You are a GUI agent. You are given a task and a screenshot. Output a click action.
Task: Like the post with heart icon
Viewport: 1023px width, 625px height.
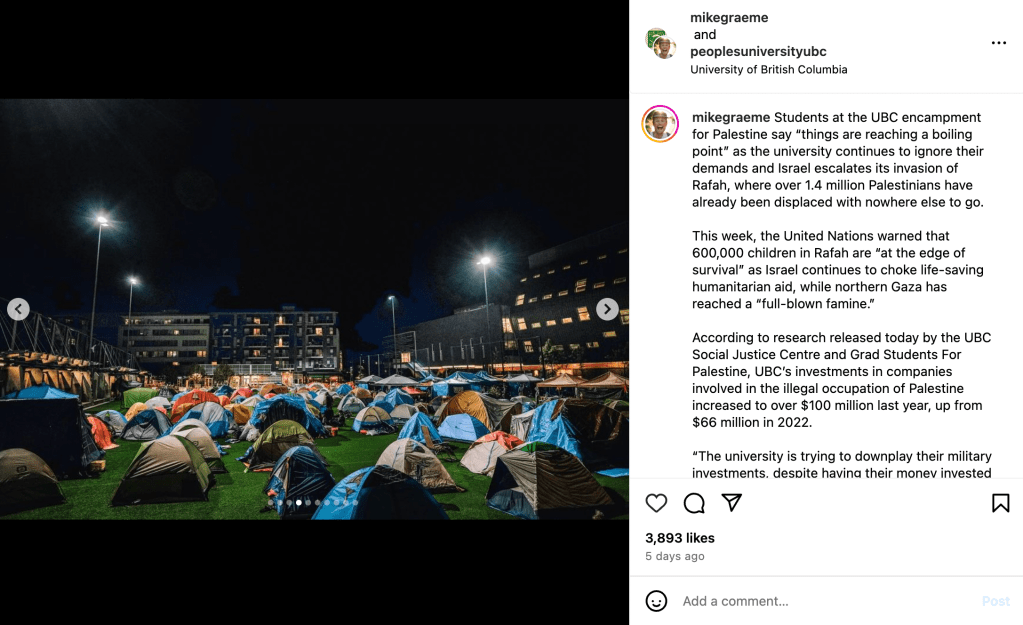coord(656,503)
